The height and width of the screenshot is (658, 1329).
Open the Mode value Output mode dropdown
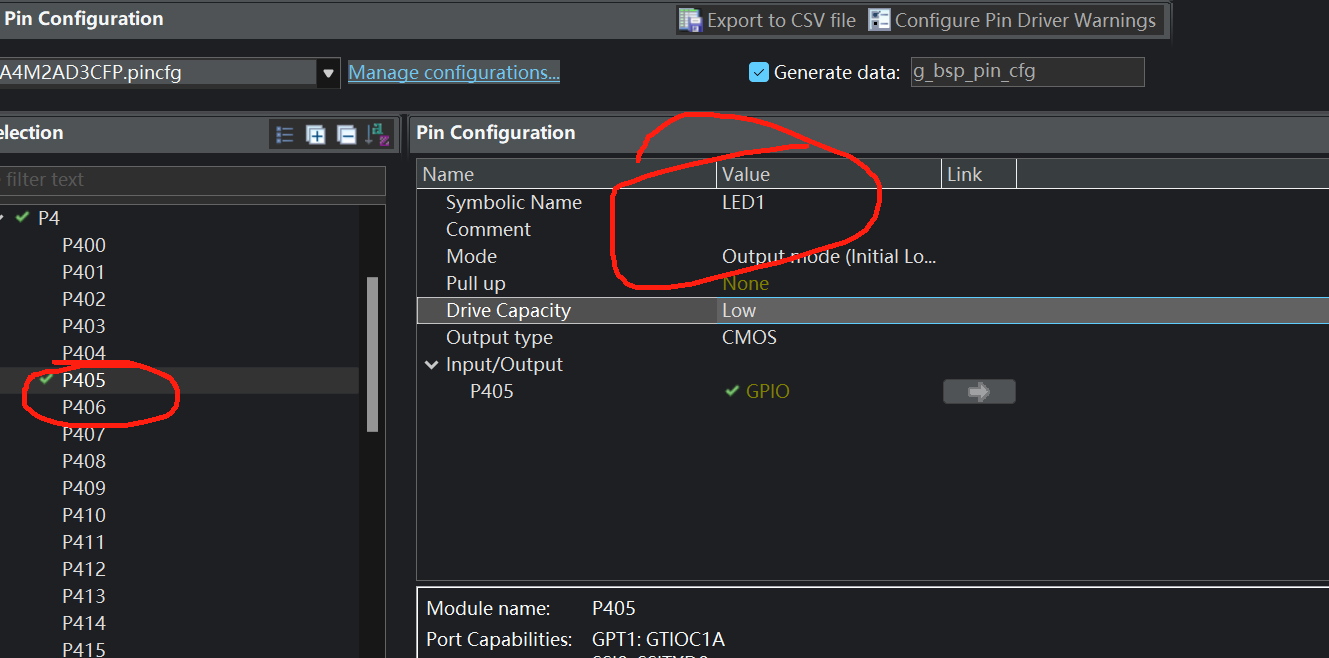[x=829, y=257]
